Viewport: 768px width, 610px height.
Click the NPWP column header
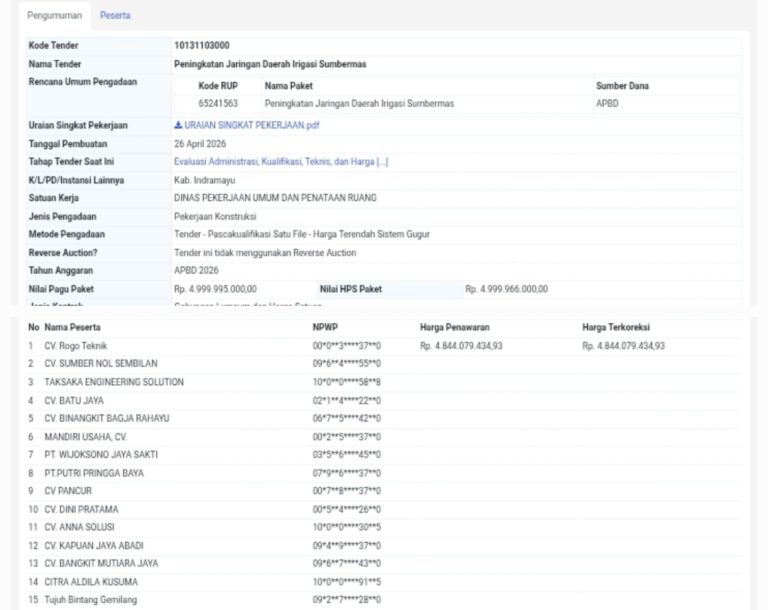tap(325, 327)
